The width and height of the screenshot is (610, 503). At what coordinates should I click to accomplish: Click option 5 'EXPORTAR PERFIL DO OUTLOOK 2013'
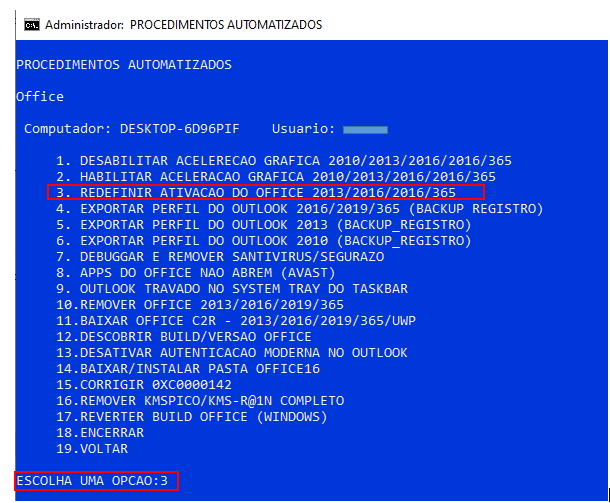264,224
